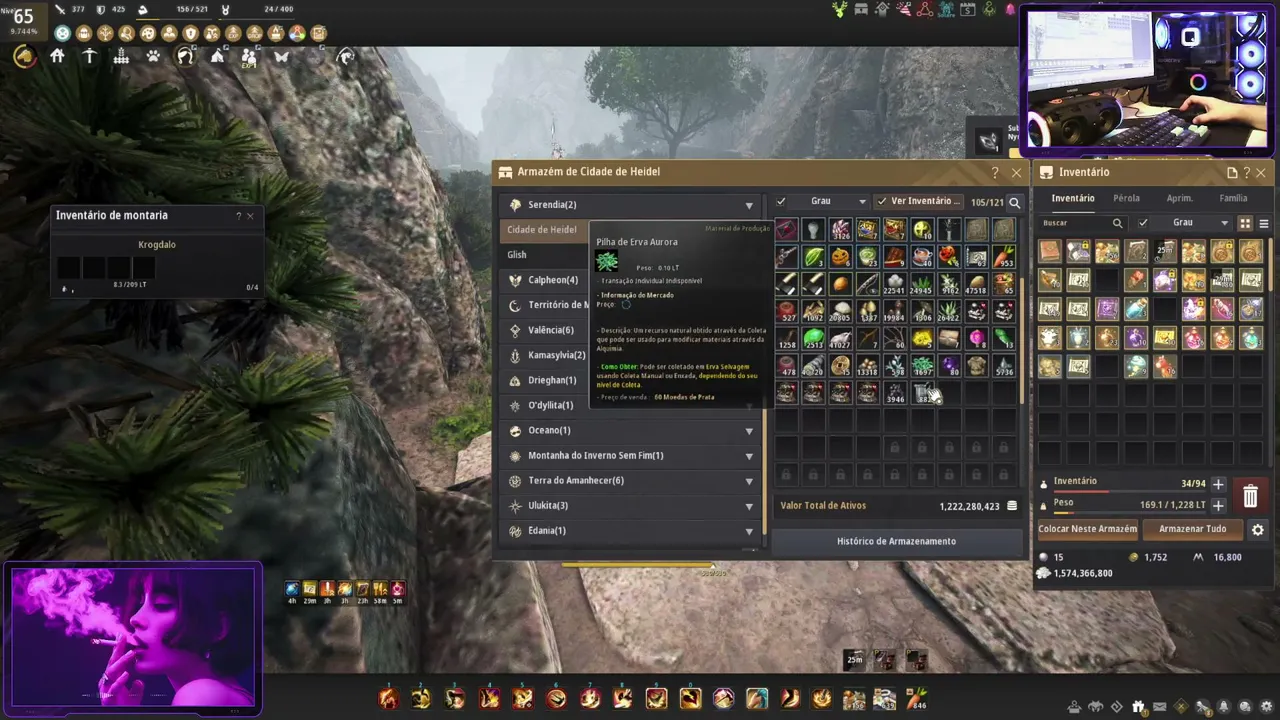Click the butterfly icon in the HUD

281,57
